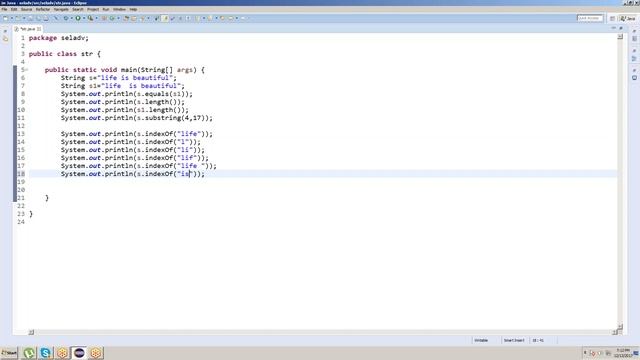This screenshot has width=640, height=360.
Task: Open Skype from the taskbar
Action: [46, 353]
